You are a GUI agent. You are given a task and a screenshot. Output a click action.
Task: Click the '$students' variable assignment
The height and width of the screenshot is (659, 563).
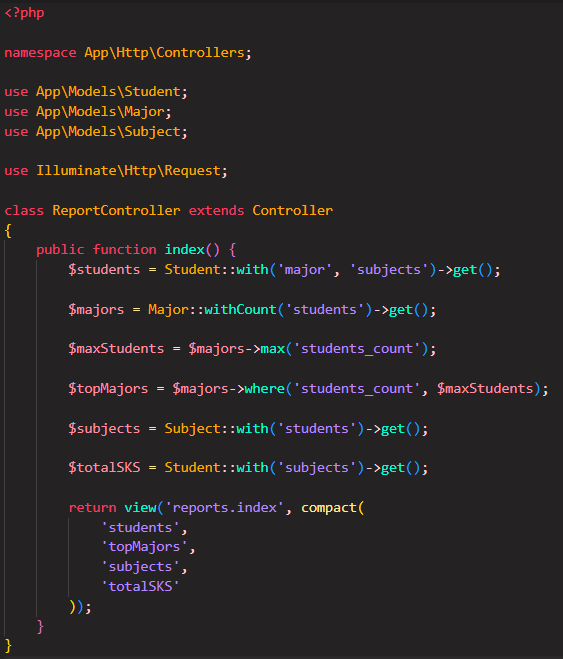click(104, 269)
